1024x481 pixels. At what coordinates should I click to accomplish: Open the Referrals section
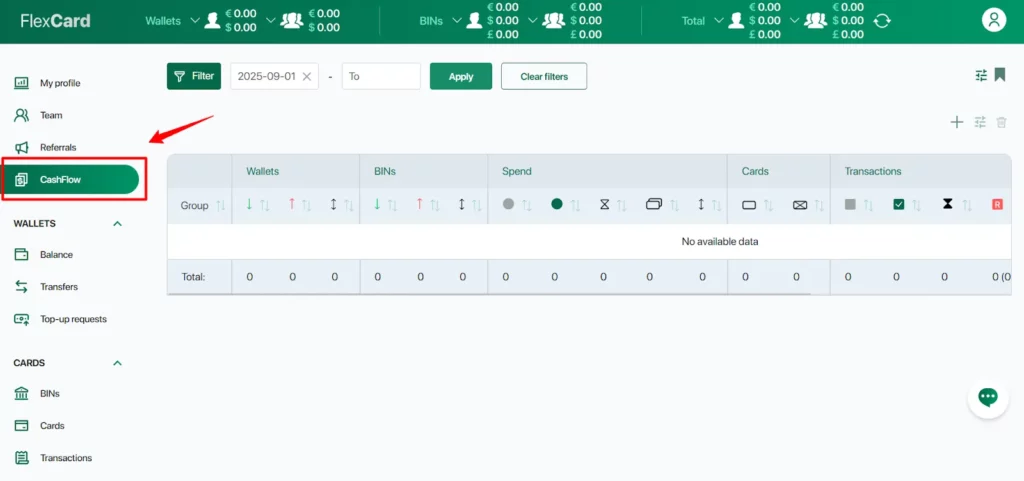coord(58,147)
